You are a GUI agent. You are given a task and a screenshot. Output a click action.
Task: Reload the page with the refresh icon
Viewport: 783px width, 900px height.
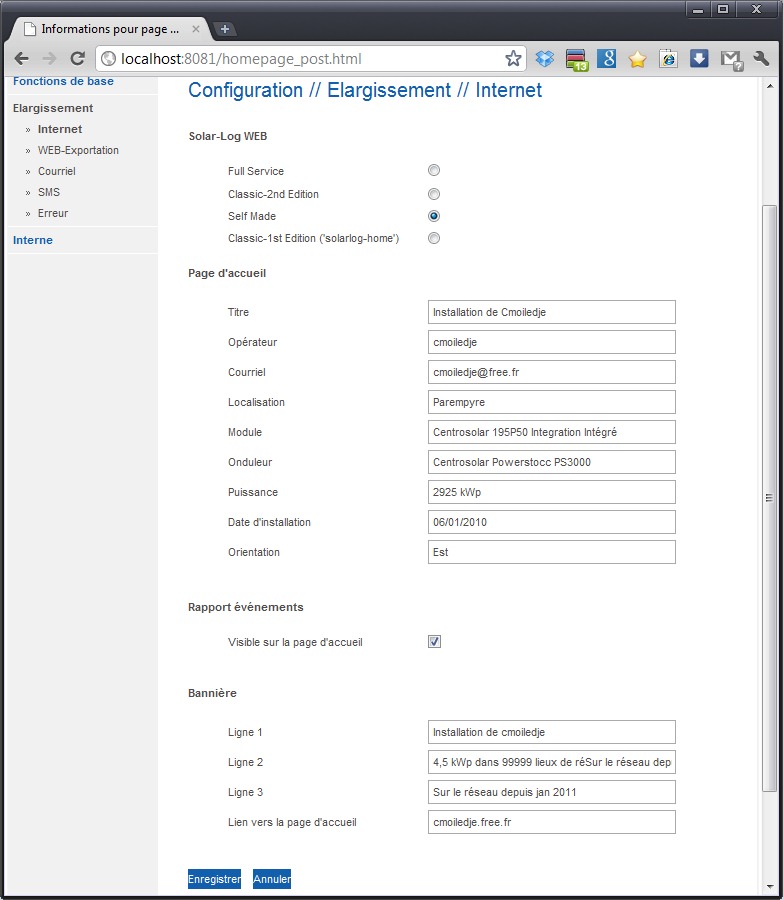click(x=77, y=59)
